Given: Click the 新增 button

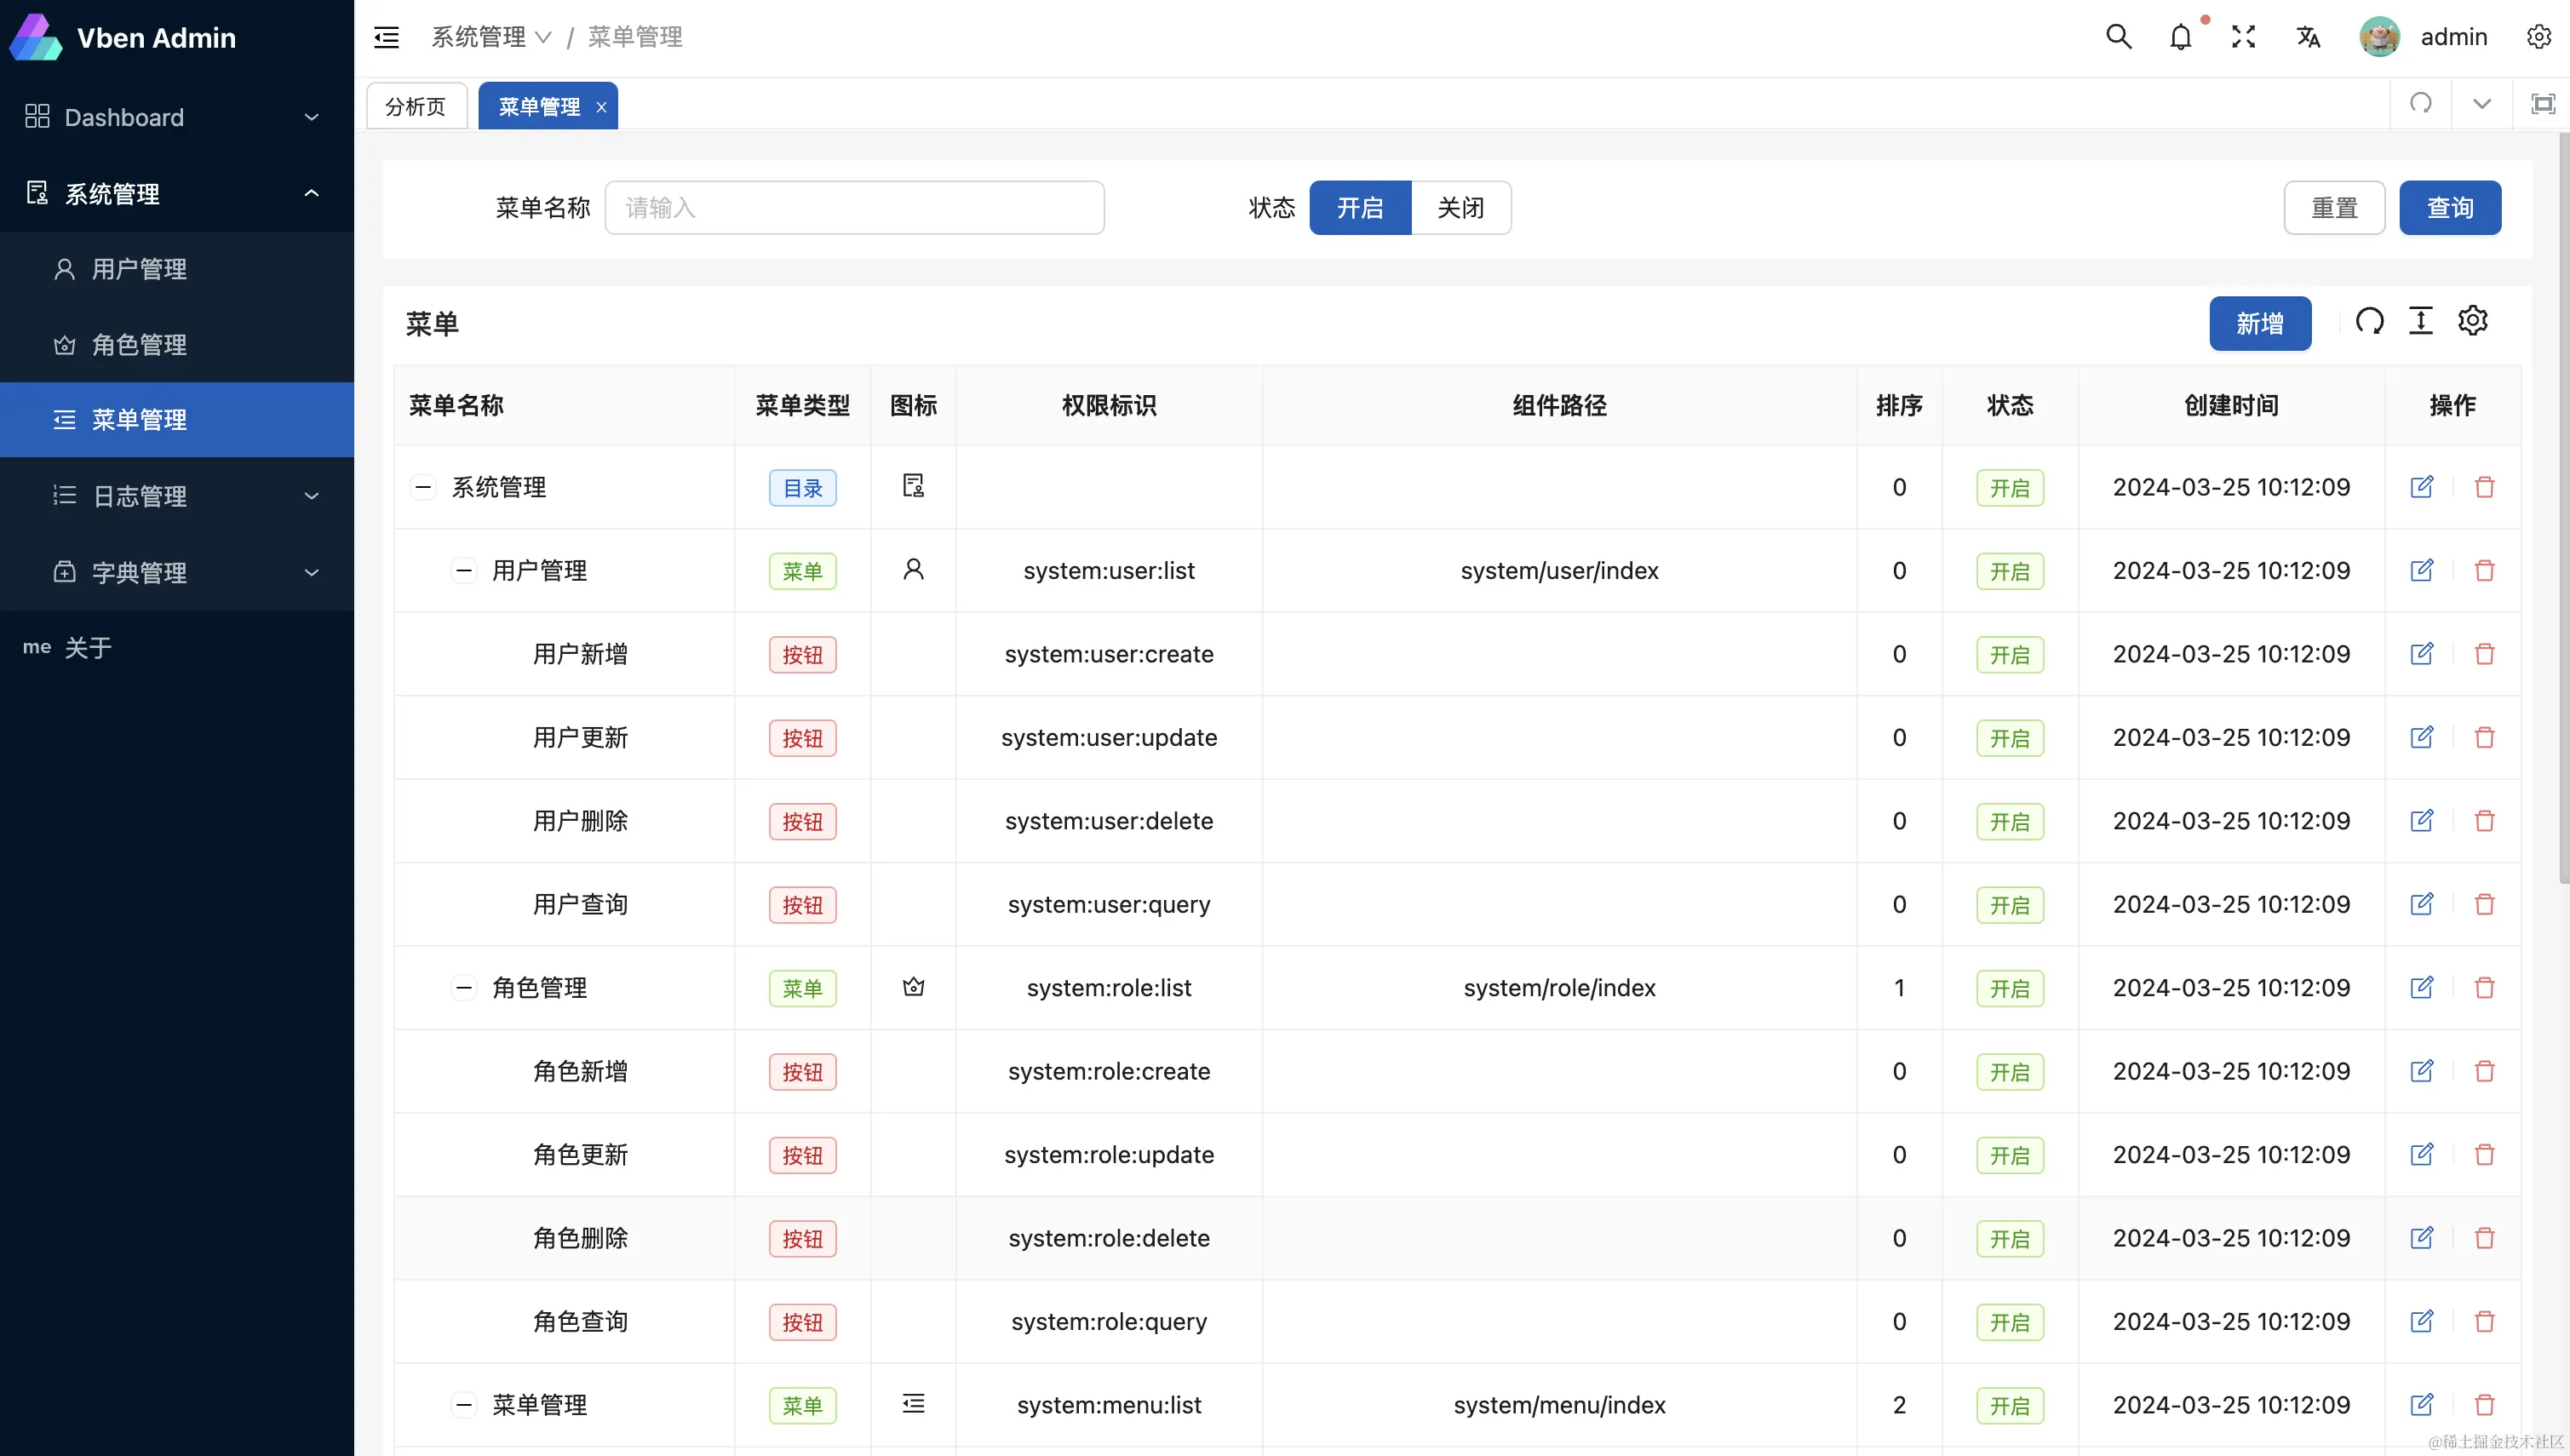Looking at the screenshot, I should [x=2259, y=323].
